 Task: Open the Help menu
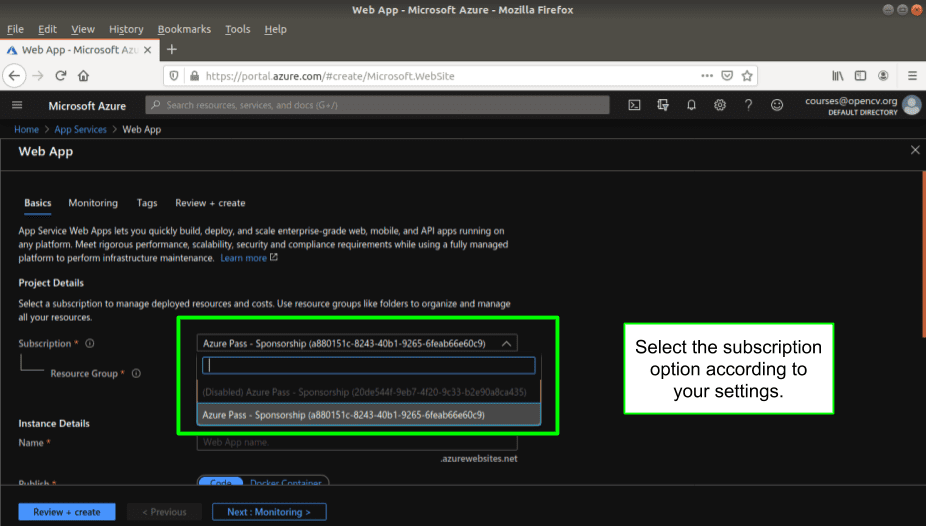click(275, 29)
